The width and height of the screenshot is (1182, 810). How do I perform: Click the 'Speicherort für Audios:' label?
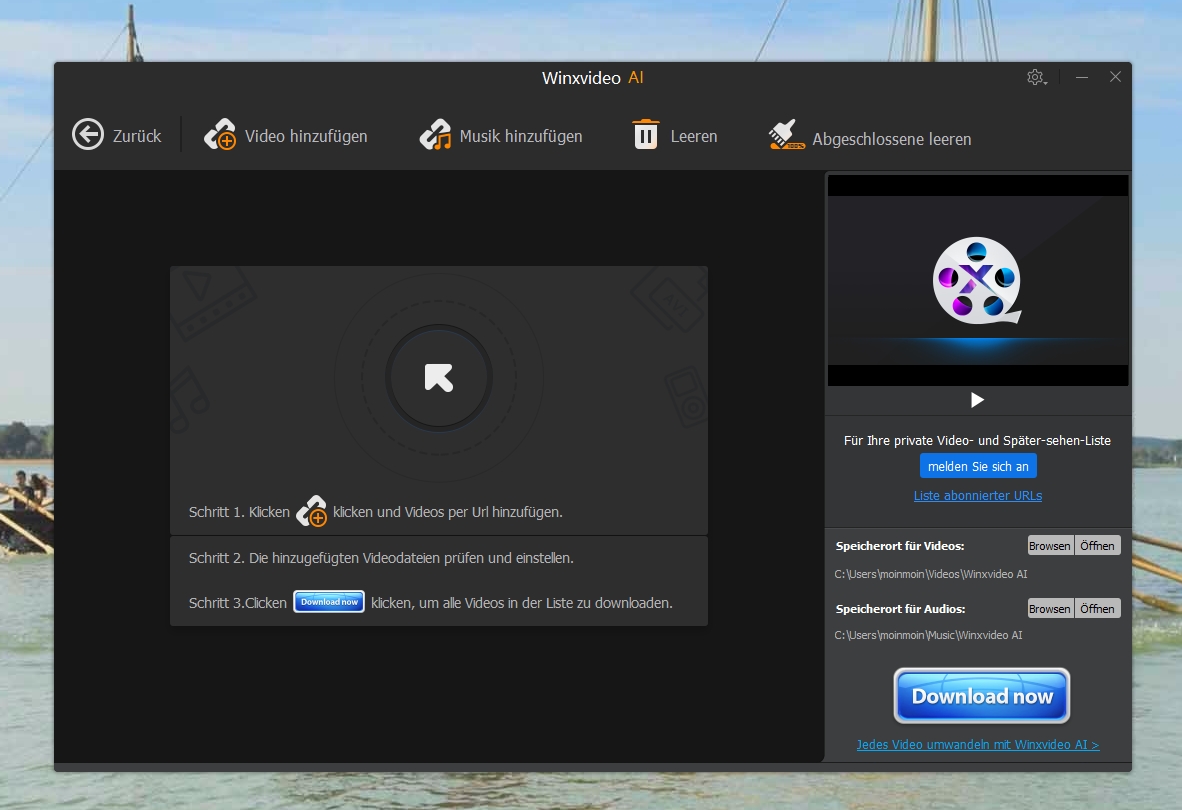(901, 608)
